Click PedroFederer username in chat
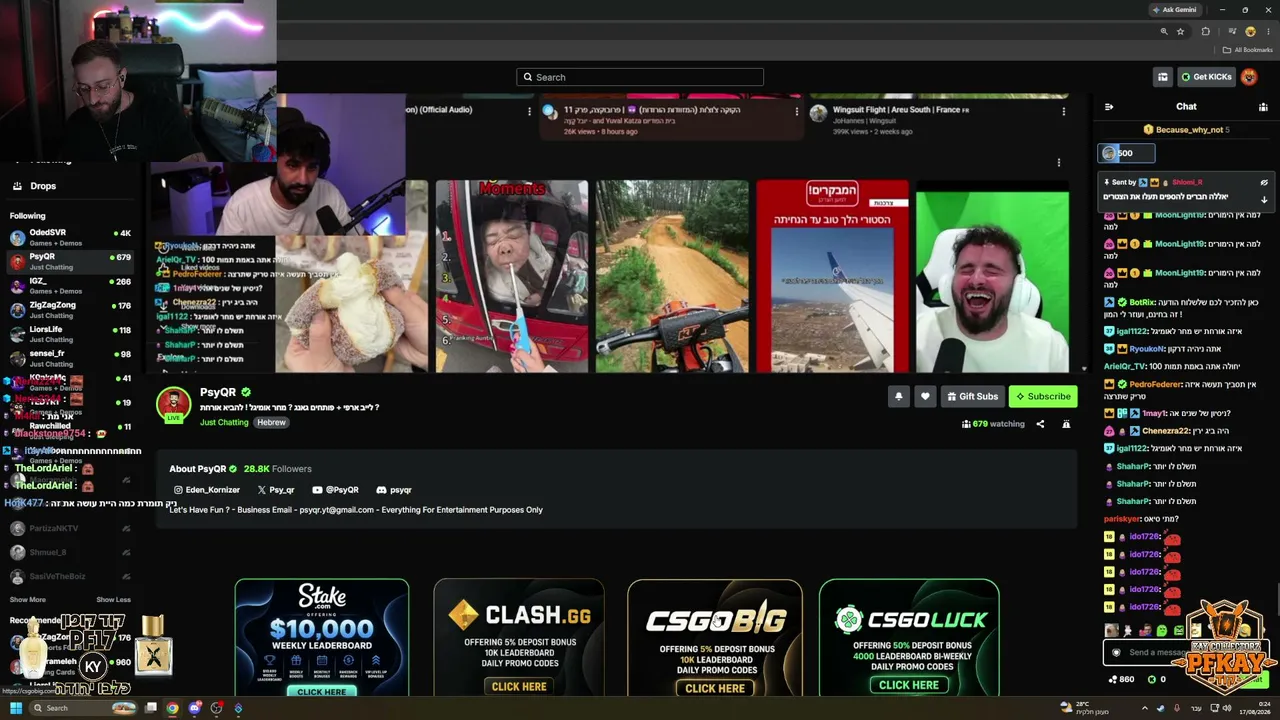Viewport: 1280px width, 720px height. [x=1156, y=384]
